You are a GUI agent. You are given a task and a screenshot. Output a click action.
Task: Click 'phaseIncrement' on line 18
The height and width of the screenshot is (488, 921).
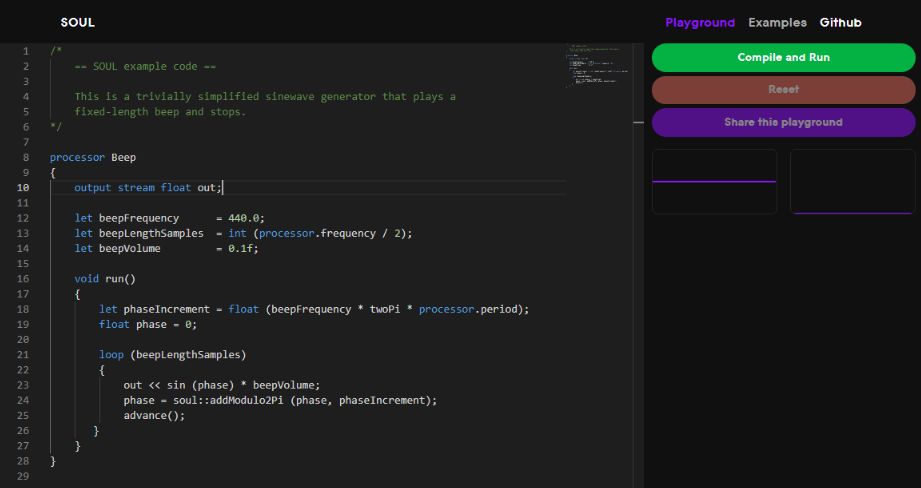pos(166,309)
